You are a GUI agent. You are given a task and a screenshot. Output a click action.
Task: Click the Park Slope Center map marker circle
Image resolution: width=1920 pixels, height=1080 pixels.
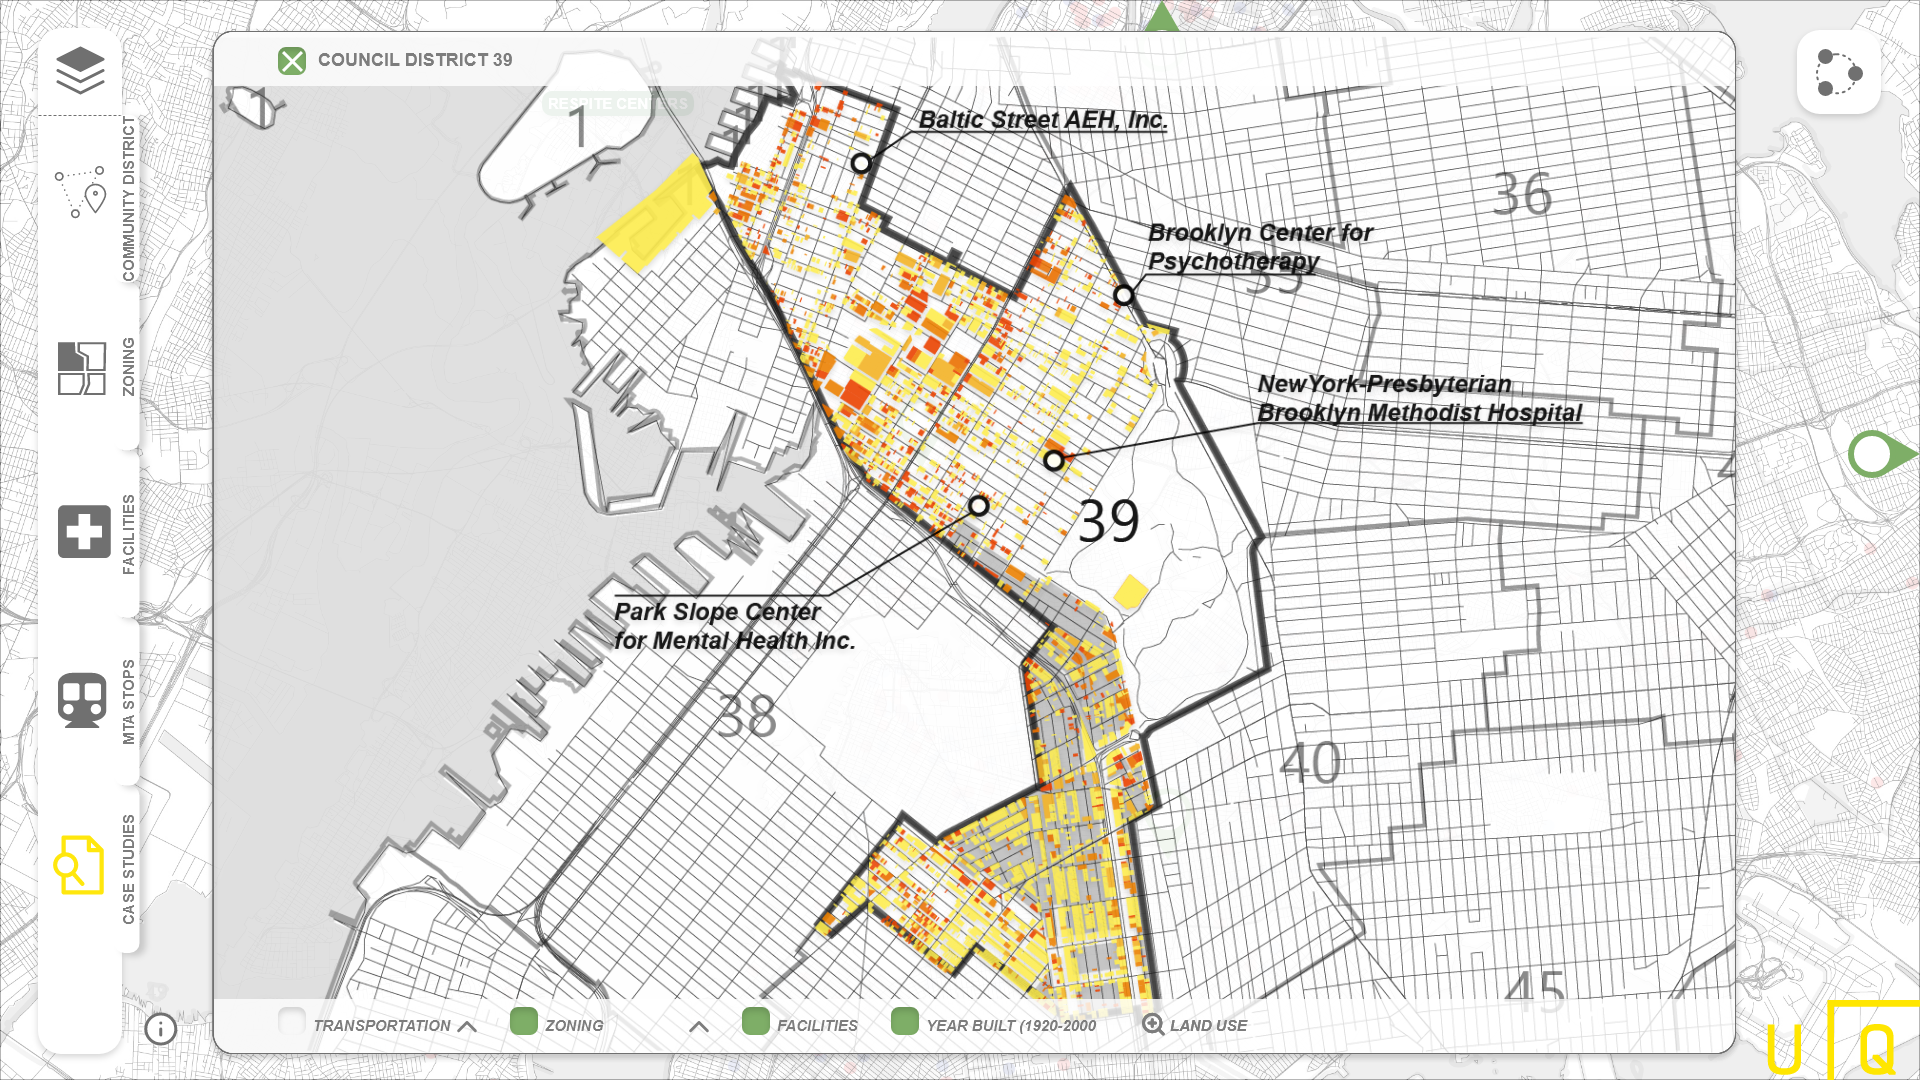pos(979,506)
